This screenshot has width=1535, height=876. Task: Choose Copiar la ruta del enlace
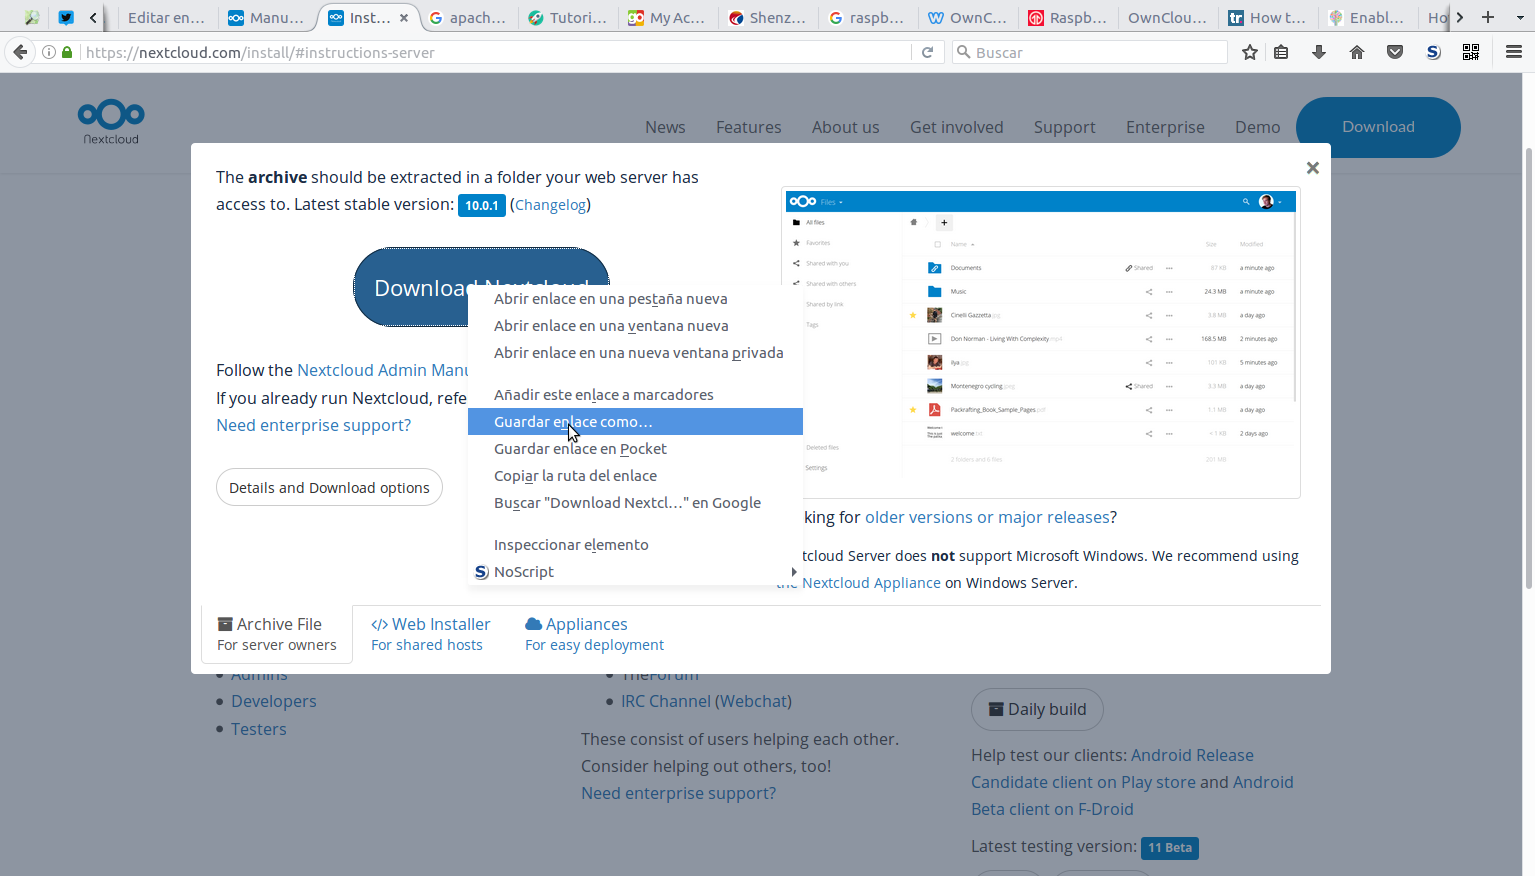[635, 476]
